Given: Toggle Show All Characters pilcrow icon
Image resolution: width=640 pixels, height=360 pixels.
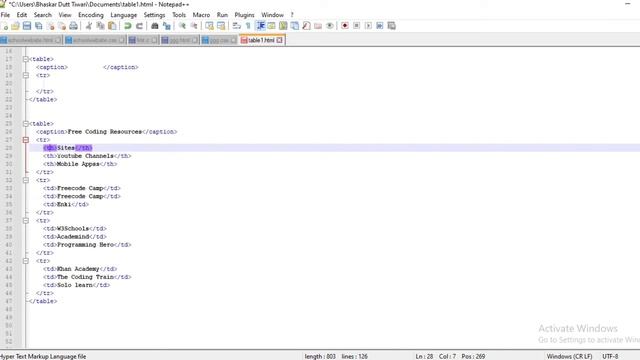Looking at the screenshot, I should [248, 26].
